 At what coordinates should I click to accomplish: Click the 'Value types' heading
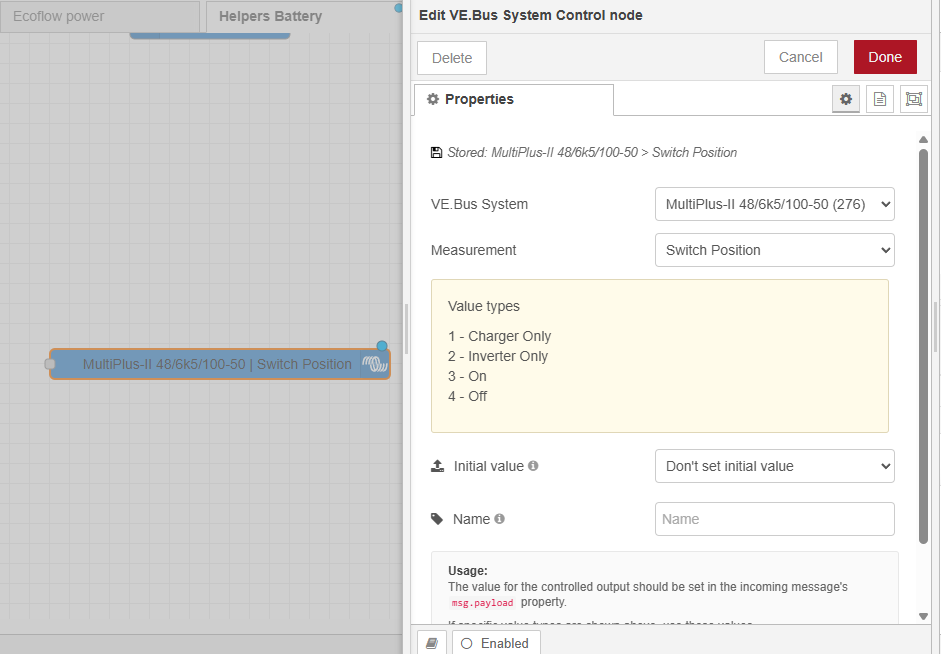coord(484,306)
